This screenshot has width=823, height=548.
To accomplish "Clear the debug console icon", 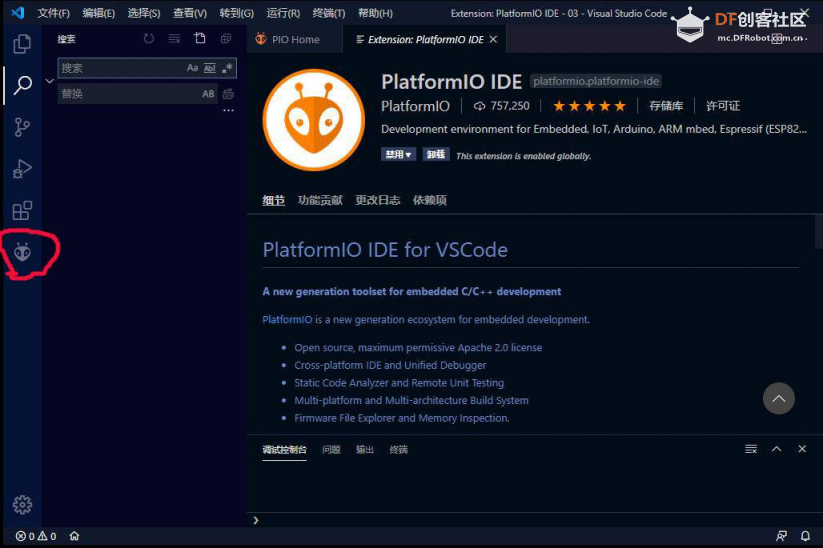I will pyautogui.click(x=751, y=449).
